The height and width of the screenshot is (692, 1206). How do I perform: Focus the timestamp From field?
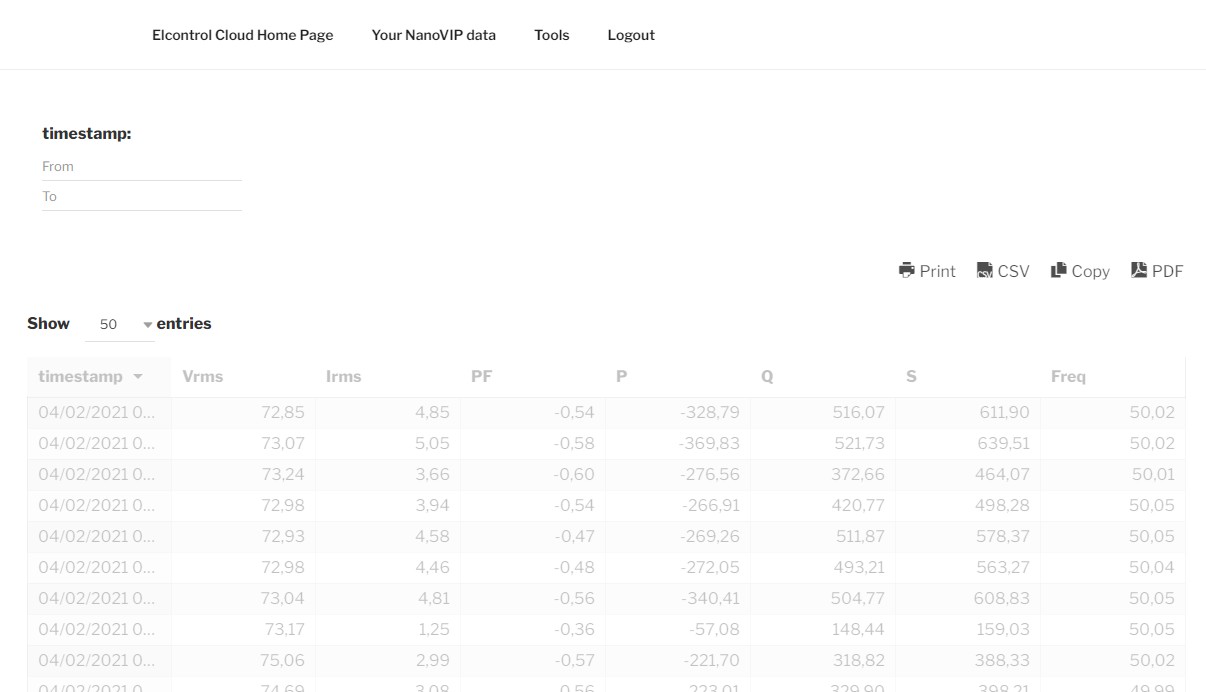tap(142, 167)
